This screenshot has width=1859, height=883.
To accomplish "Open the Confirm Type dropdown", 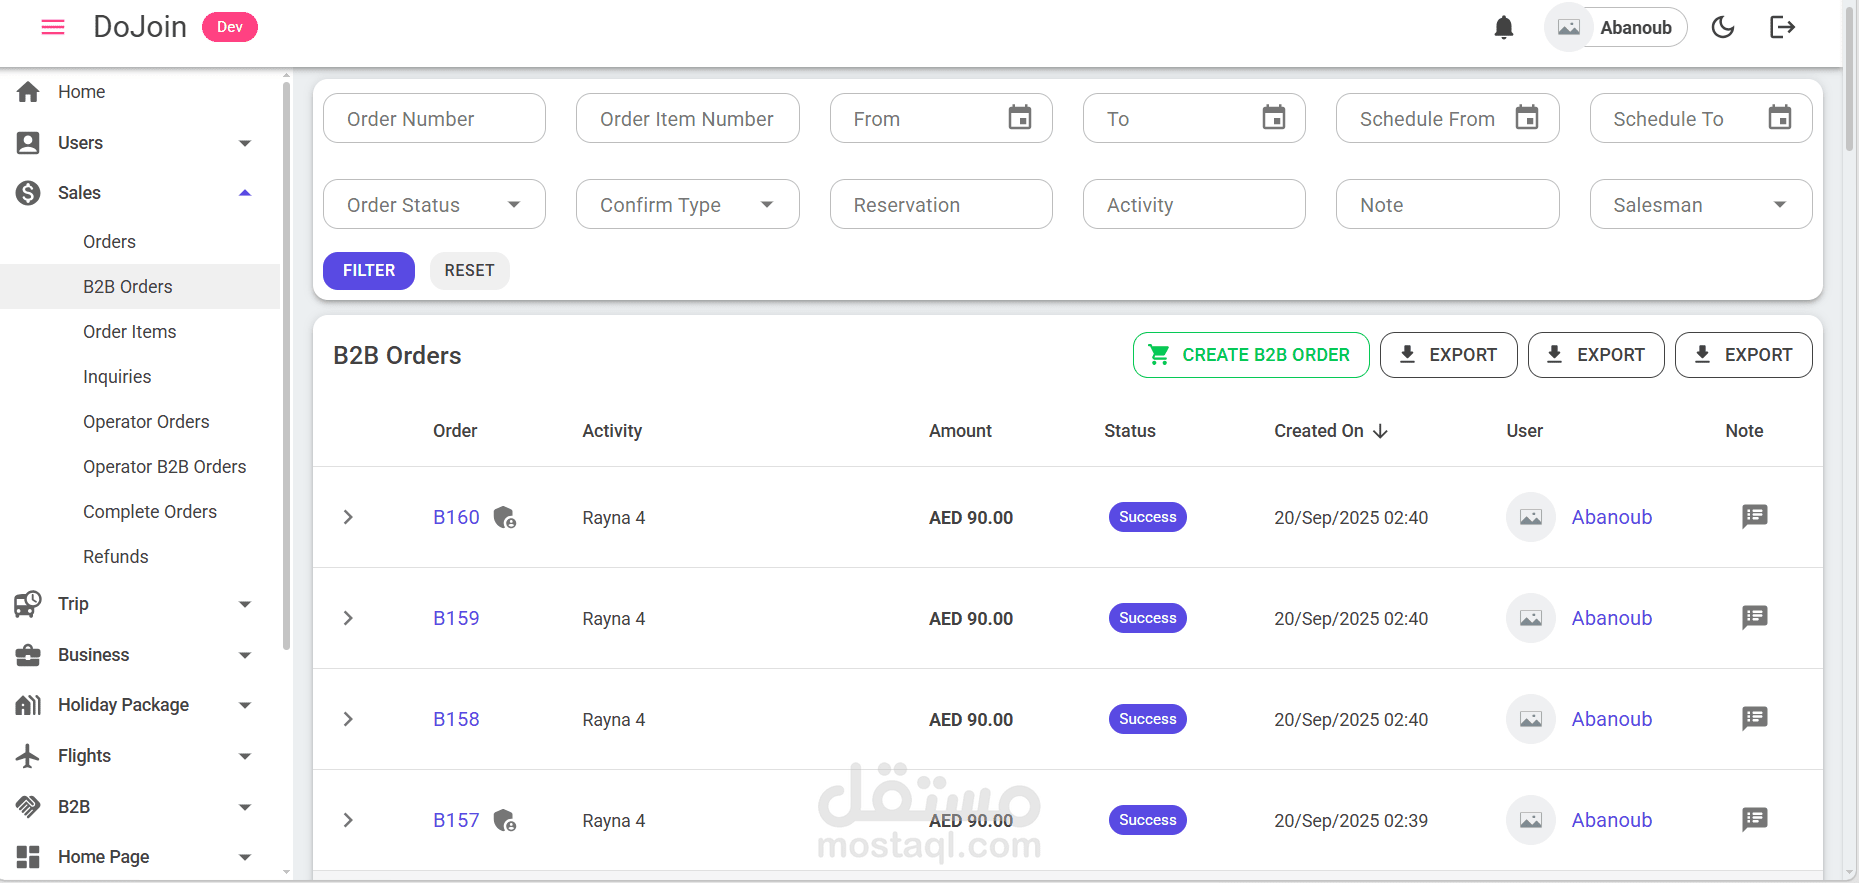I will coord(688,205).
